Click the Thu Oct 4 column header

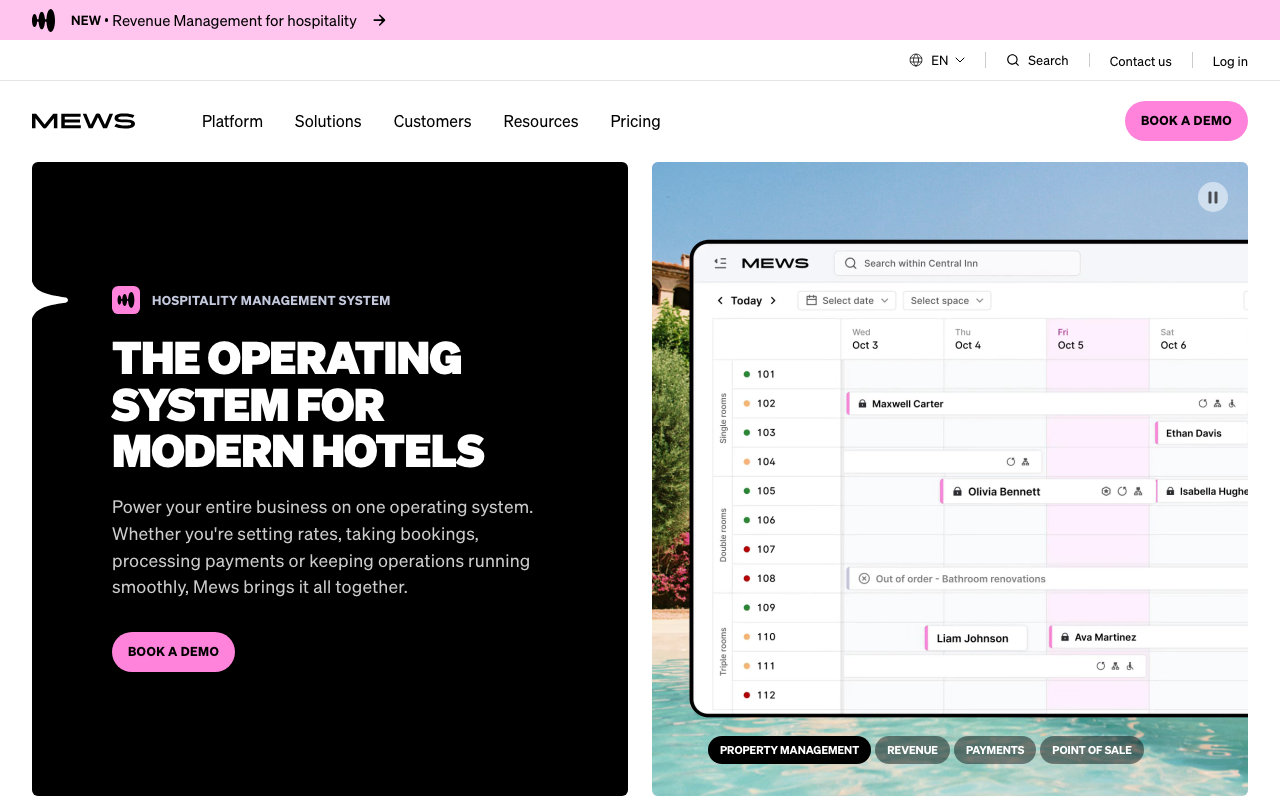995,339
